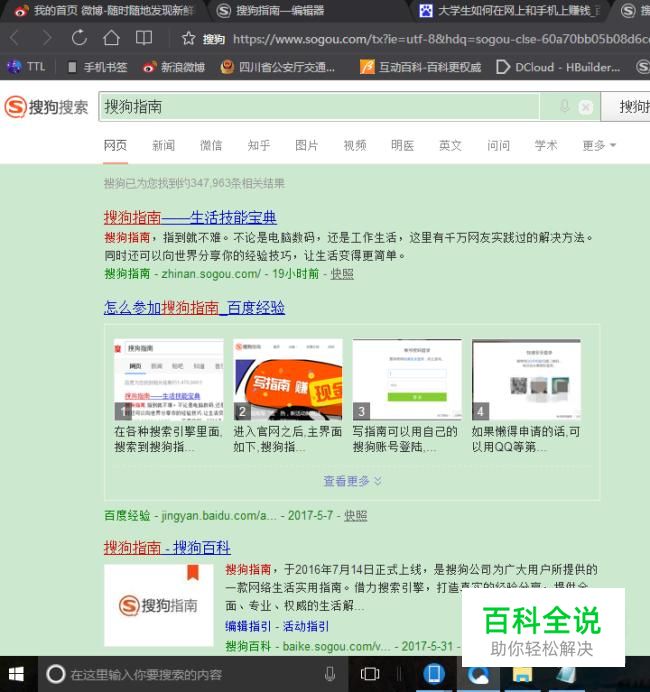
Task: Click the Sogou search logo
Action: point(46,107)
